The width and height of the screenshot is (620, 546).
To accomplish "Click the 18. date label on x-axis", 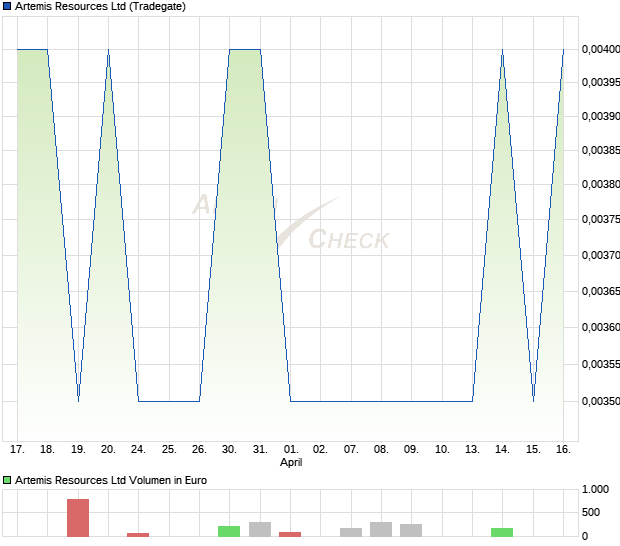I will (x=47, y=449).
